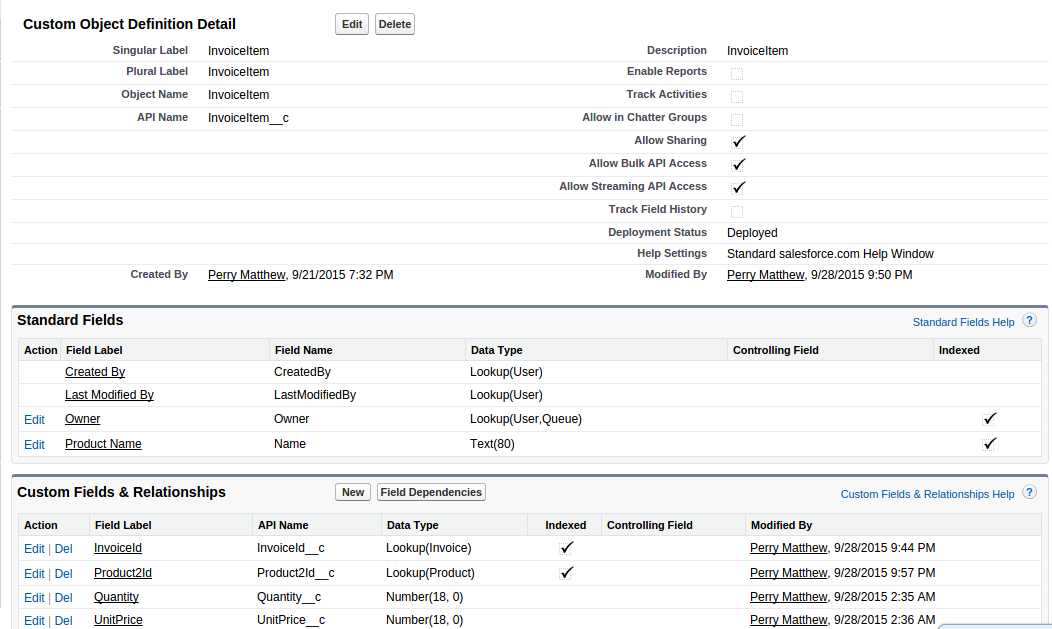Open Product2Id field label link
This screenshot has width=1052, height=629.
coord(123,573)
